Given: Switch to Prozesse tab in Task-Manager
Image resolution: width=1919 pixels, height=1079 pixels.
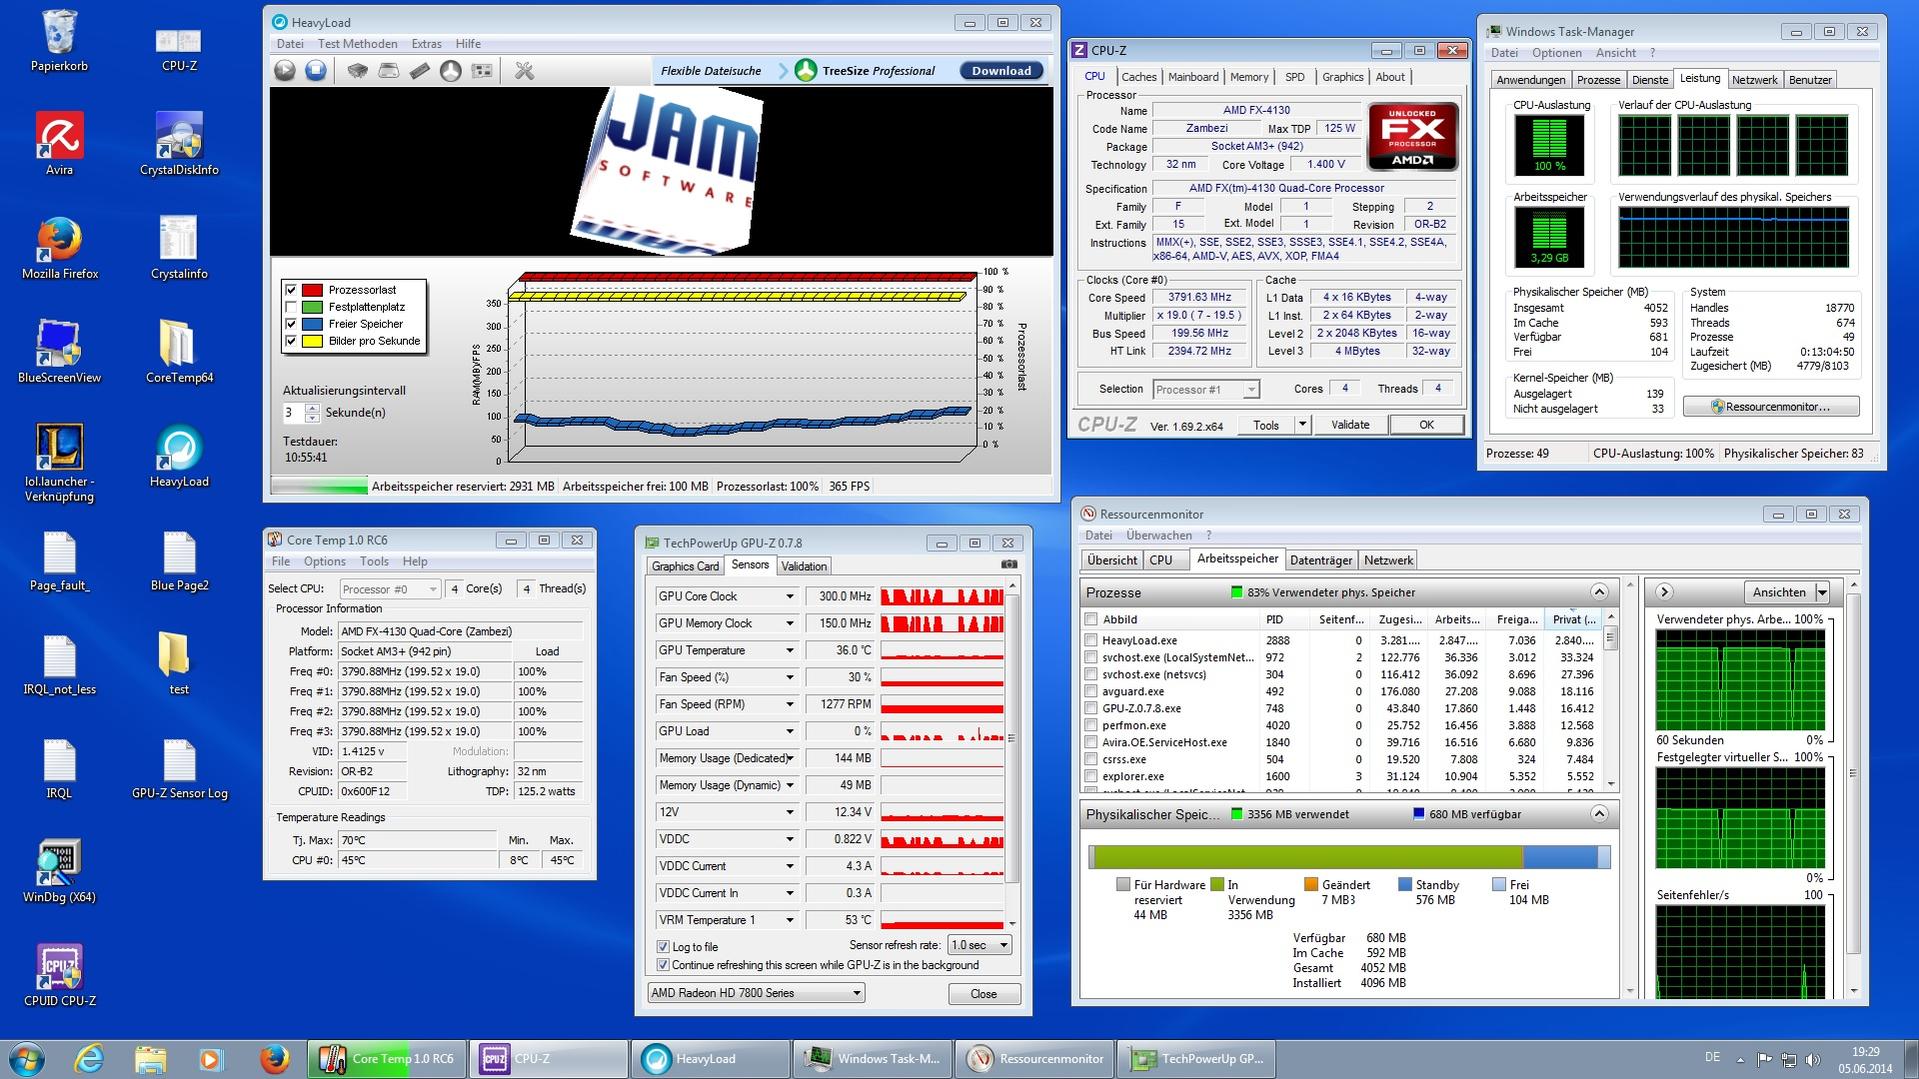Looking at the screenshot, I should (x=1598, y=80).
